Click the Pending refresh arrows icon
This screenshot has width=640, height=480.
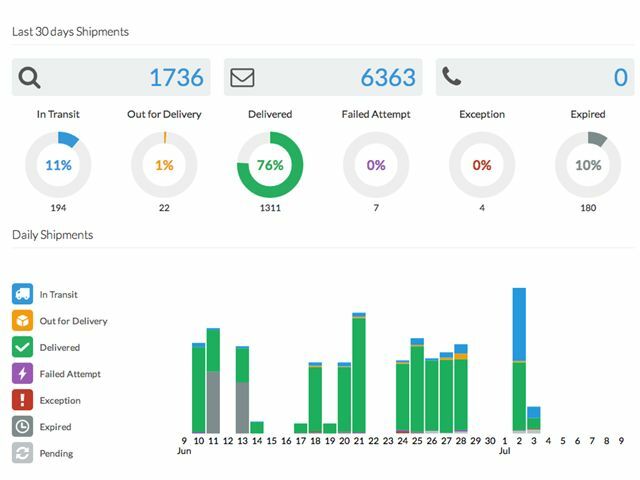23,453
